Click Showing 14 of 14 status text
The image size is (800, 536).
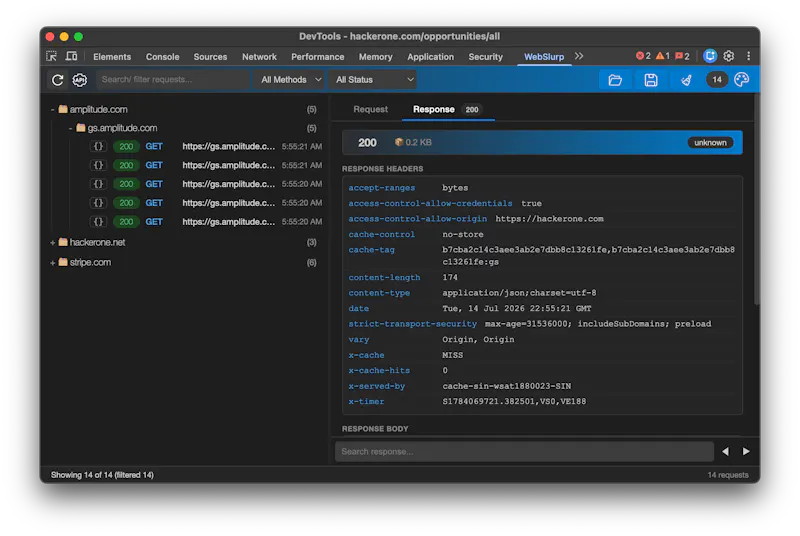coord(102,475)
